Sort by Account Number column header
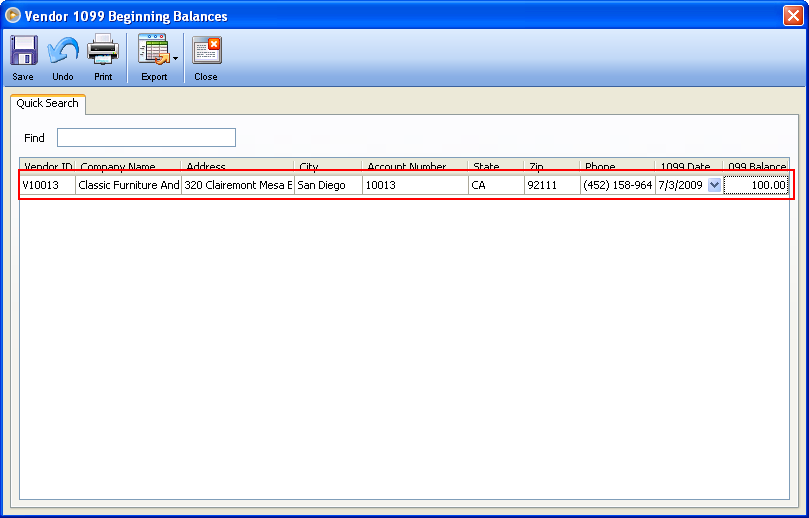This screenshot has width=809, height=518. coord(415,166)
